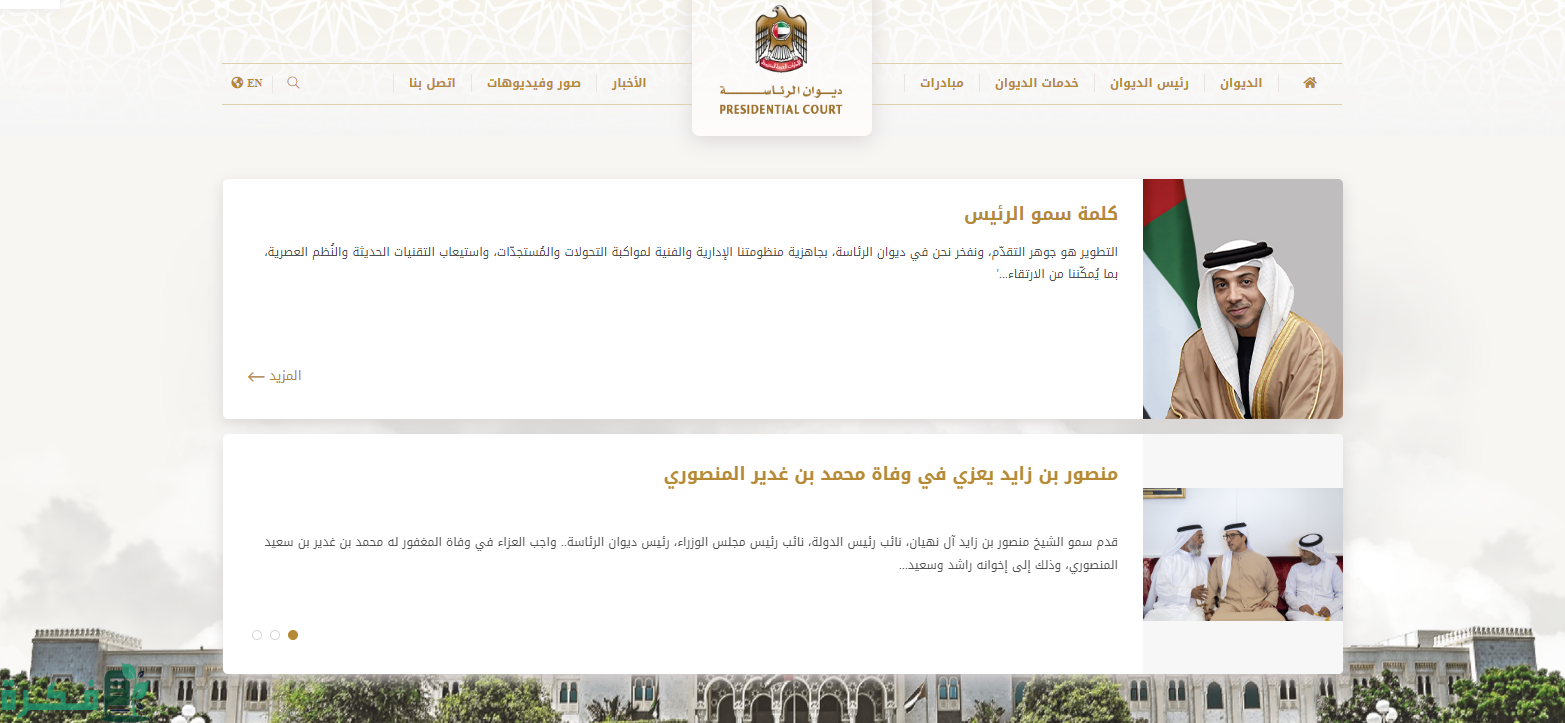Click the globe language icon
Image resolution: width=1565 pixels, height=723 pixels.
237,83
